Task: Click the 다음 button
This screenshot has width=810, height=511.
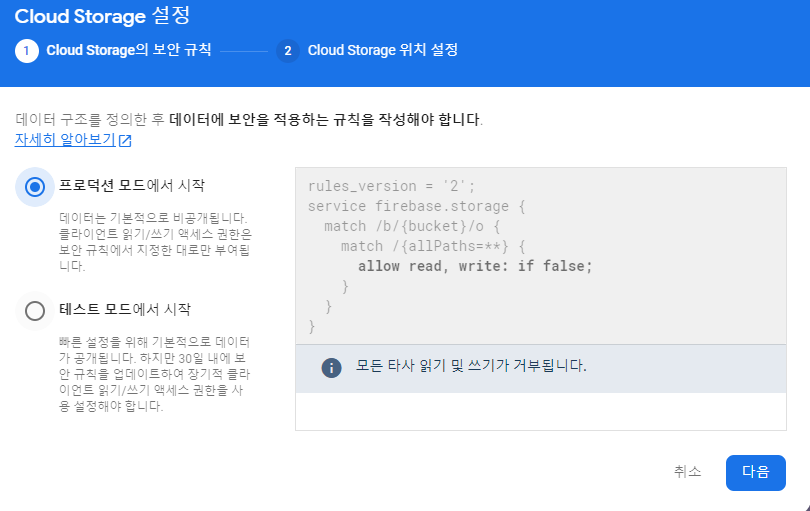Action: coord(755,472)
